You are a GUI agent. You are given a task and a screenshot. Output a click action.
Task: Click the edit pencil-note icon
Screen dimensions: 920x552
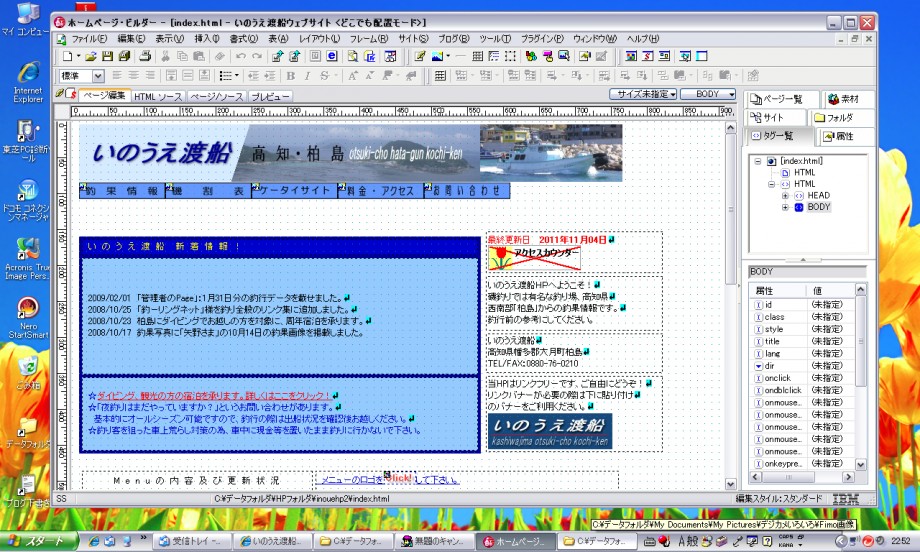[420, 56]
